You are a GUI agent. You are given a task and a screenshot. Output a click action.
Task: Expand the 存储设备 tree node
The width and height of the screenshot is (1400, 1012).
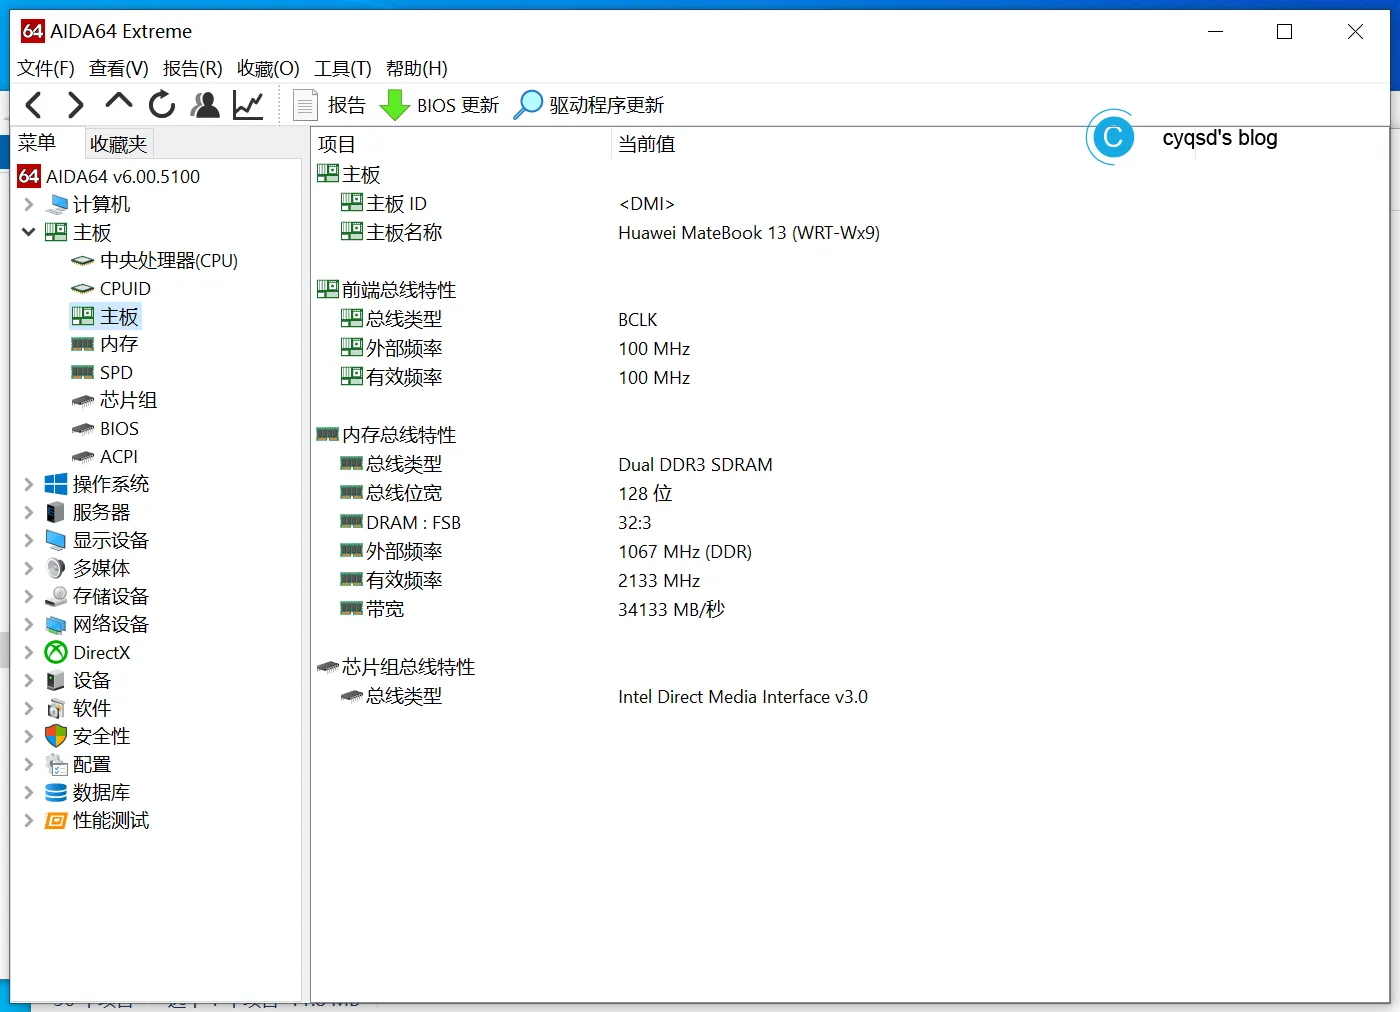tap(28, 596)
